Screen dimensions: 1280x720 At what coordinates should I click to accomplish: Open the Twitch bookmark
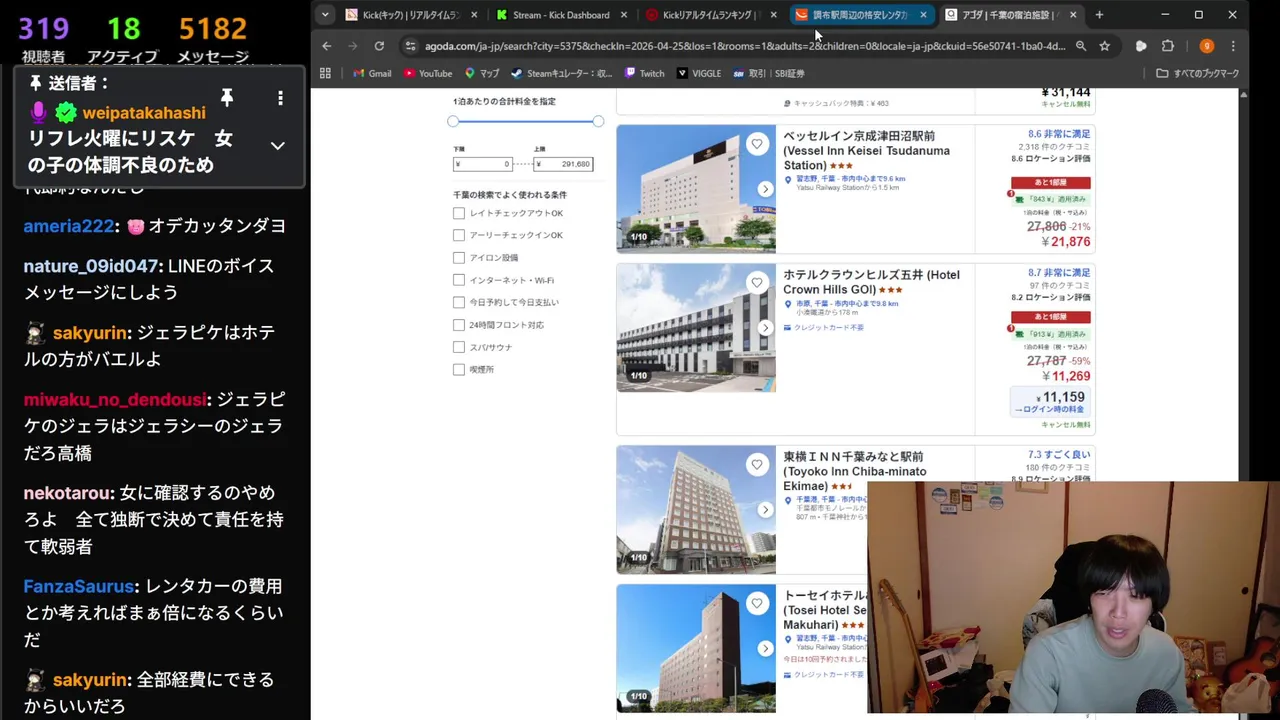[x=645, y=73]
